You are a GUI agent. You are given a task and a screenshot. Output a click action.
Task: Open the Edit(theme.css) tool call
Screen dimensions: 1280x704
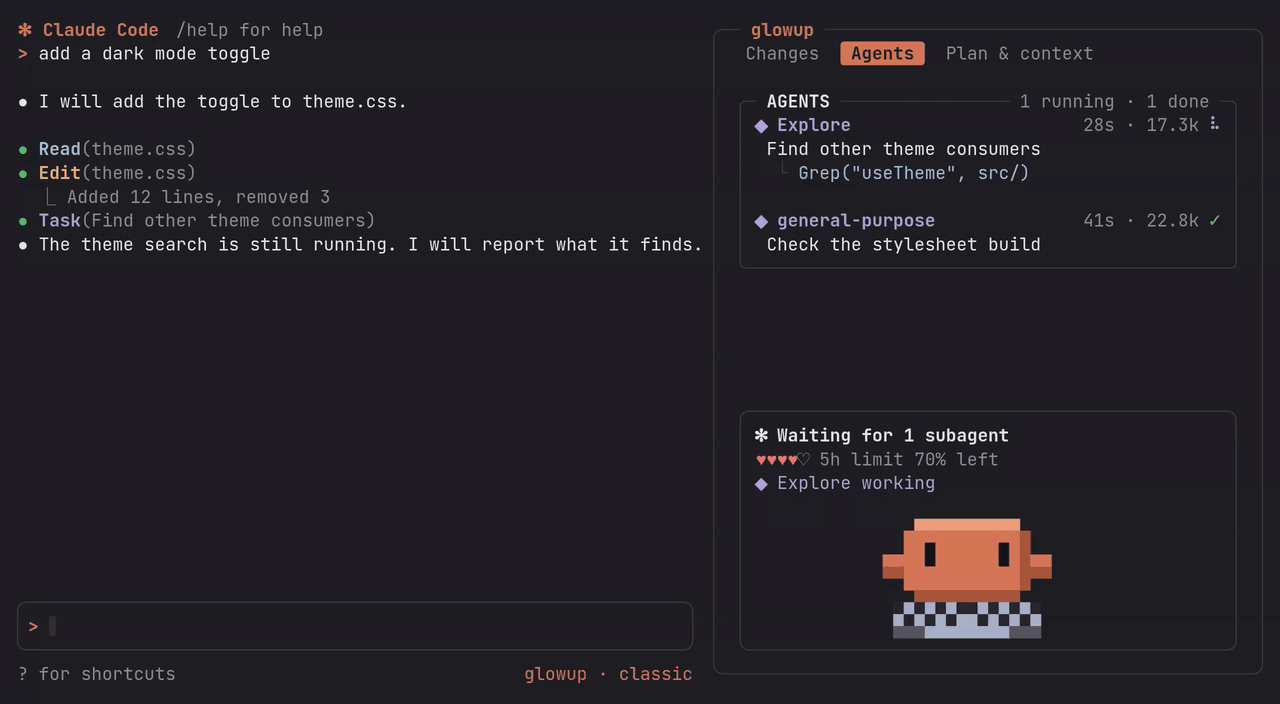coord(117,174)
